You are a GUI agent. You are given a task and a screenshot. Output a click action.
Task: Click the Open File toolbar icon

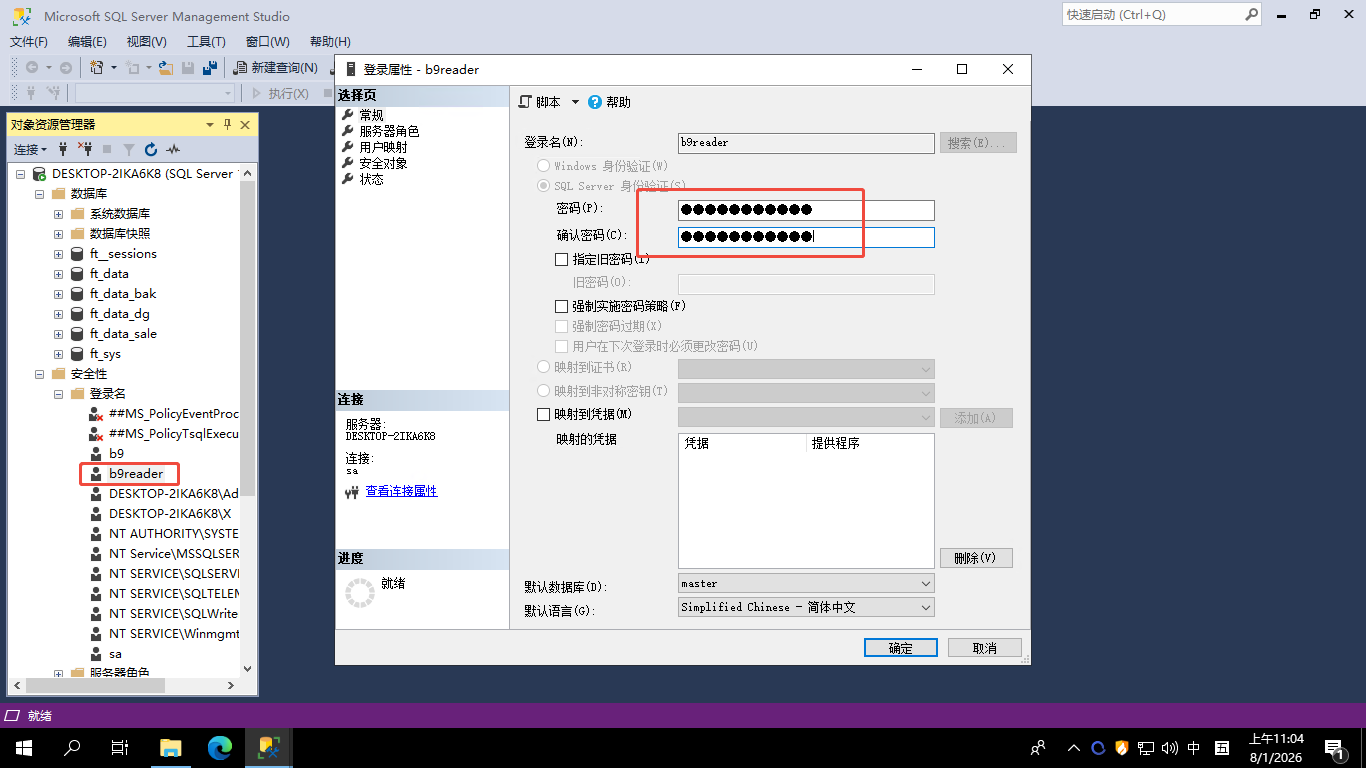click(x=164, y=68)
